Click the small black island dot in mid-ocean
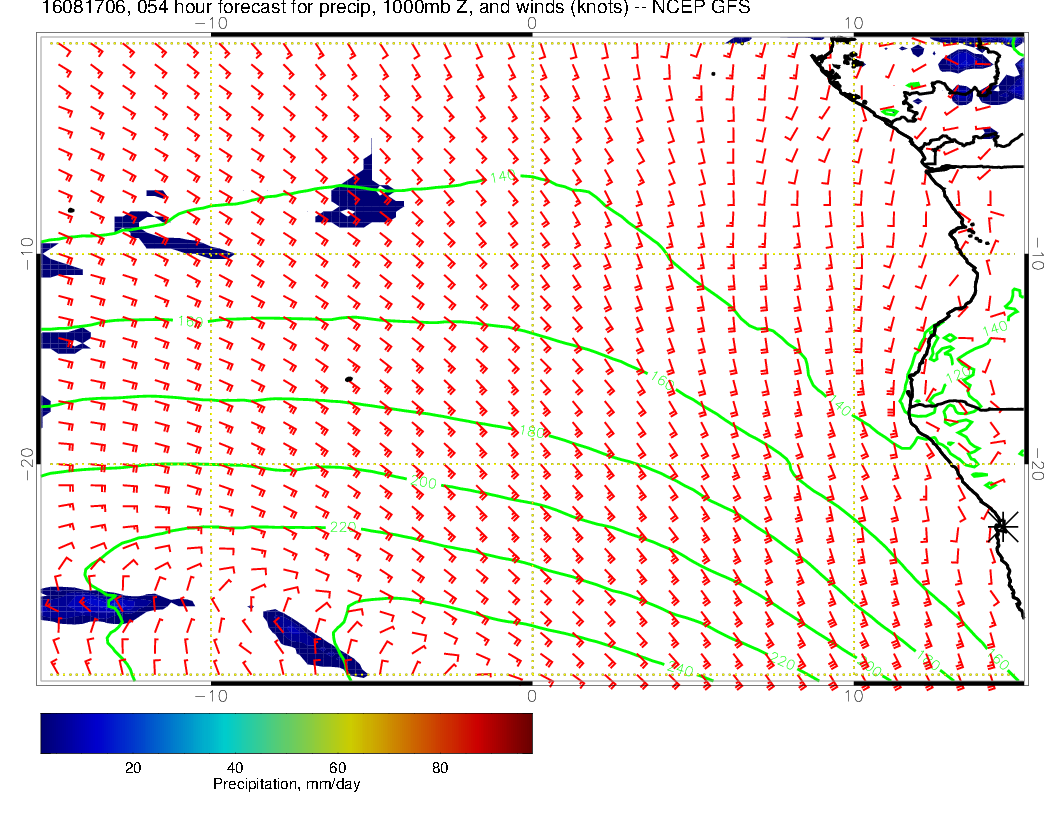This screenshot has width=1056, height=816. (x=348, y=379)
